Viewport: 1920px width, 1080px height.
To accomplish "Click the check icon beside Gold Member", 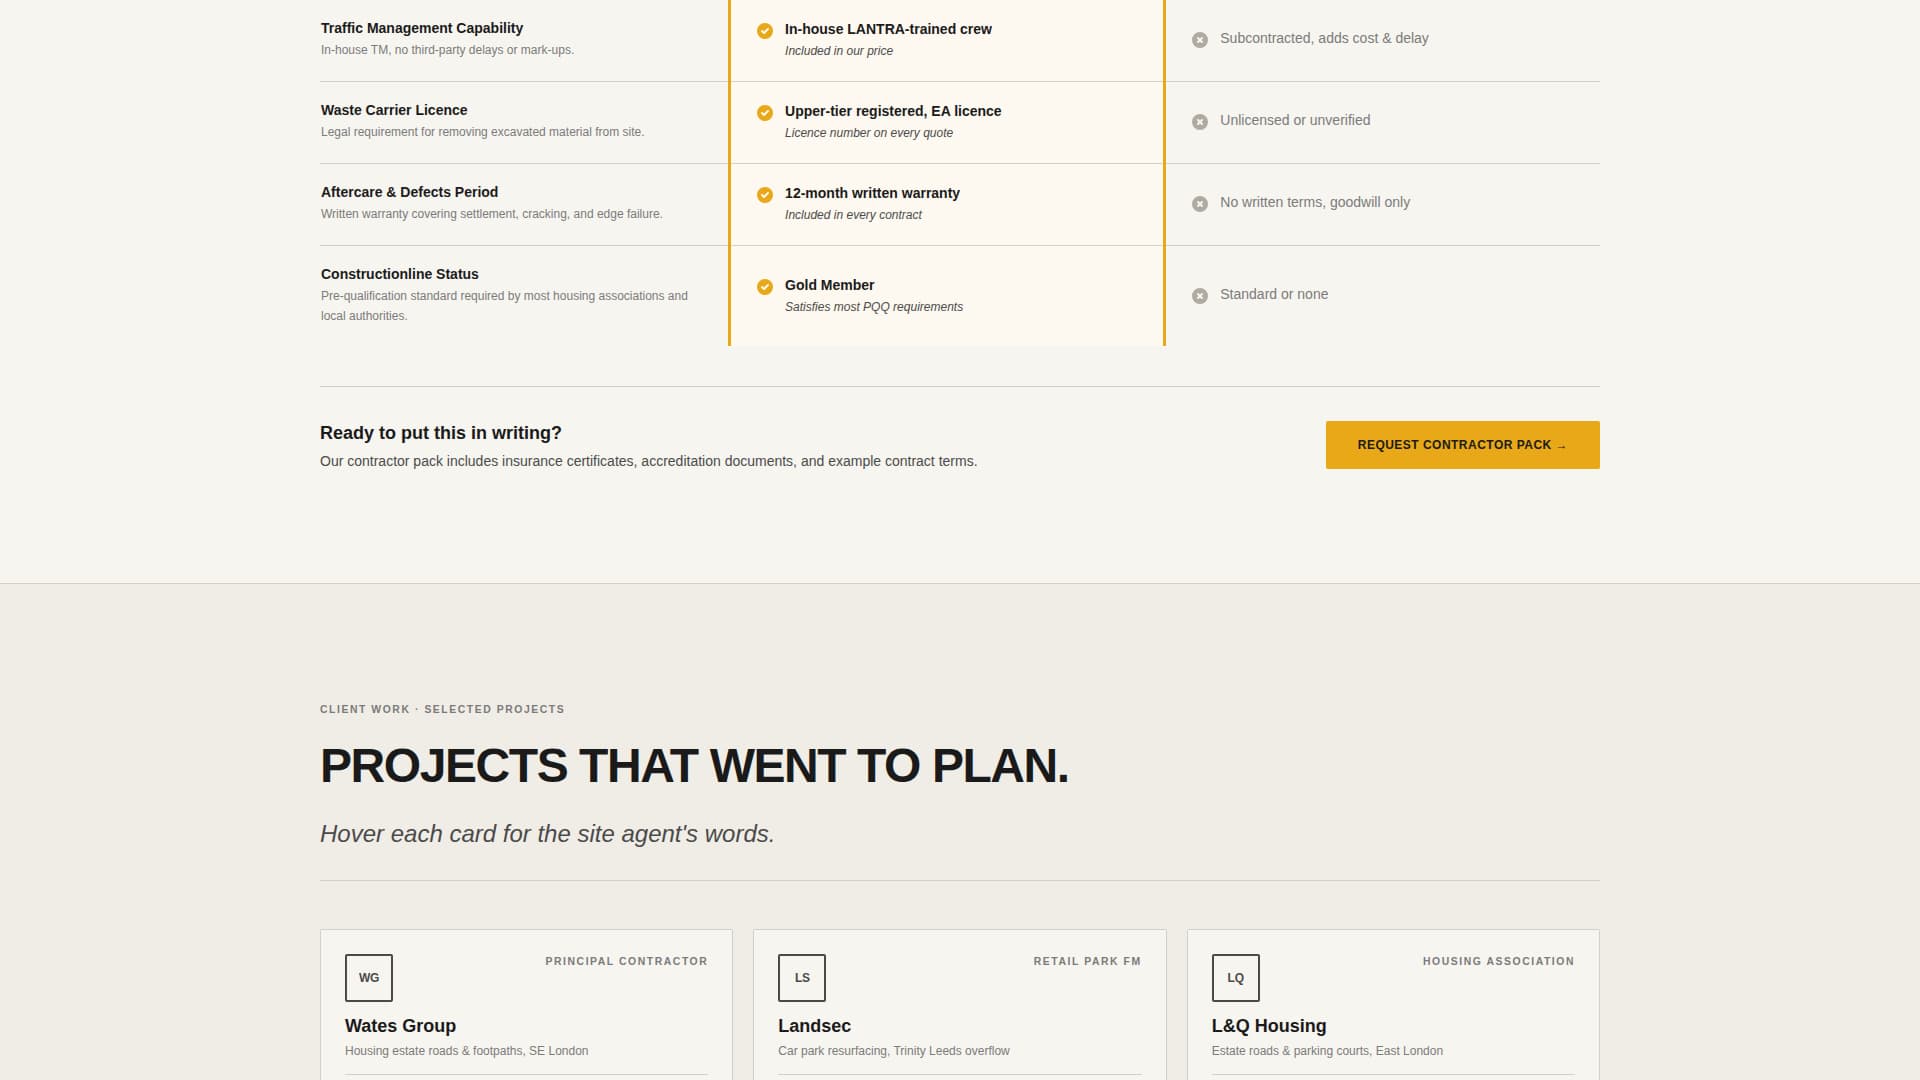I will pyautogui.click(x=765, y=287).
